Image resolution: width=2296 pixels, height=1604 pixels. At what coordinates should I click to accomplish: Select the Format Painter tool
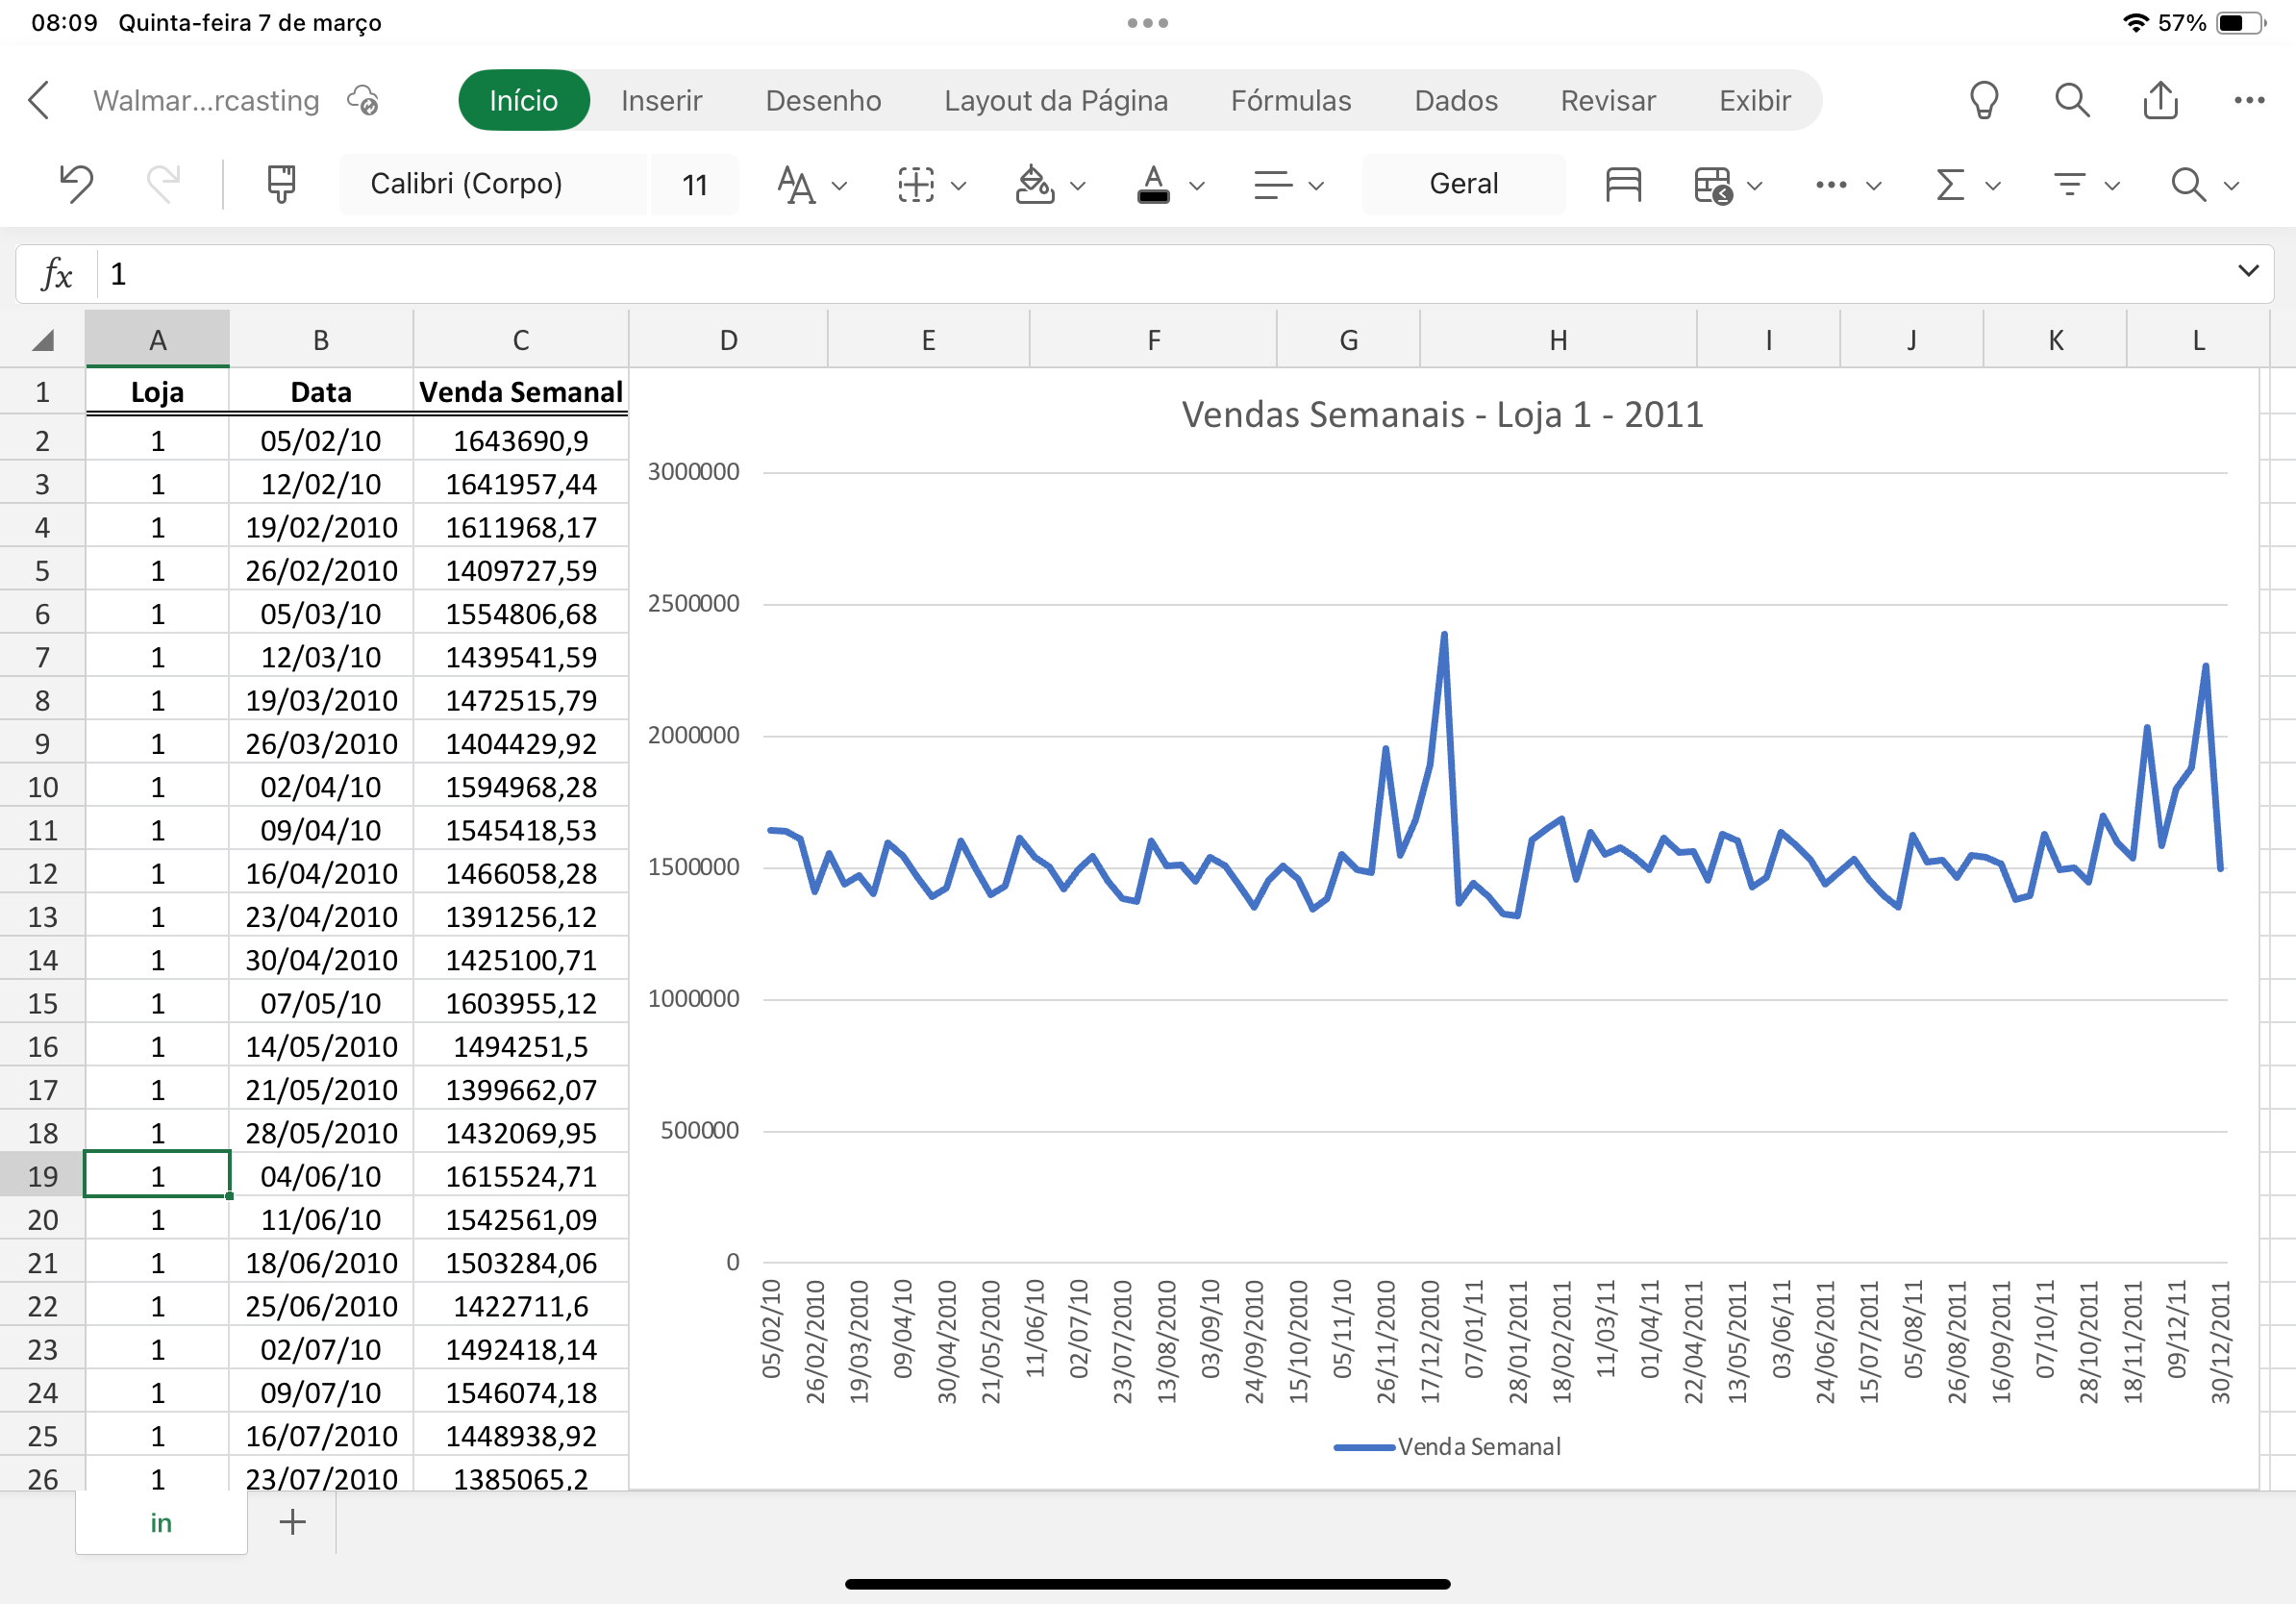(280, 184)
